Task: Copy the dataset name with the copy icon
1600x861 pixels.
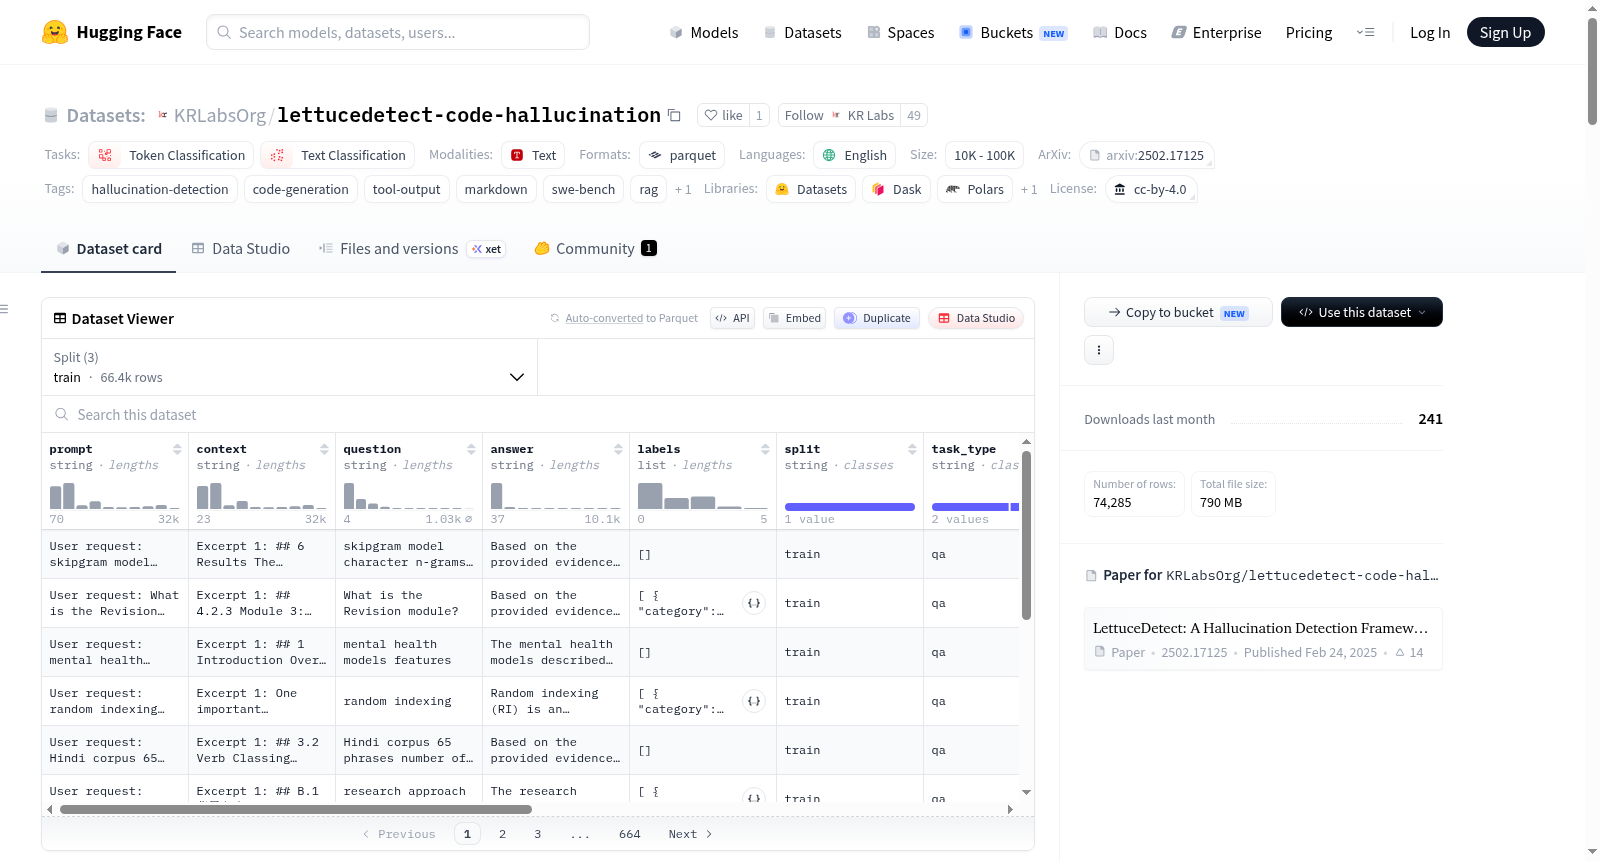Action: pos(675,115)
